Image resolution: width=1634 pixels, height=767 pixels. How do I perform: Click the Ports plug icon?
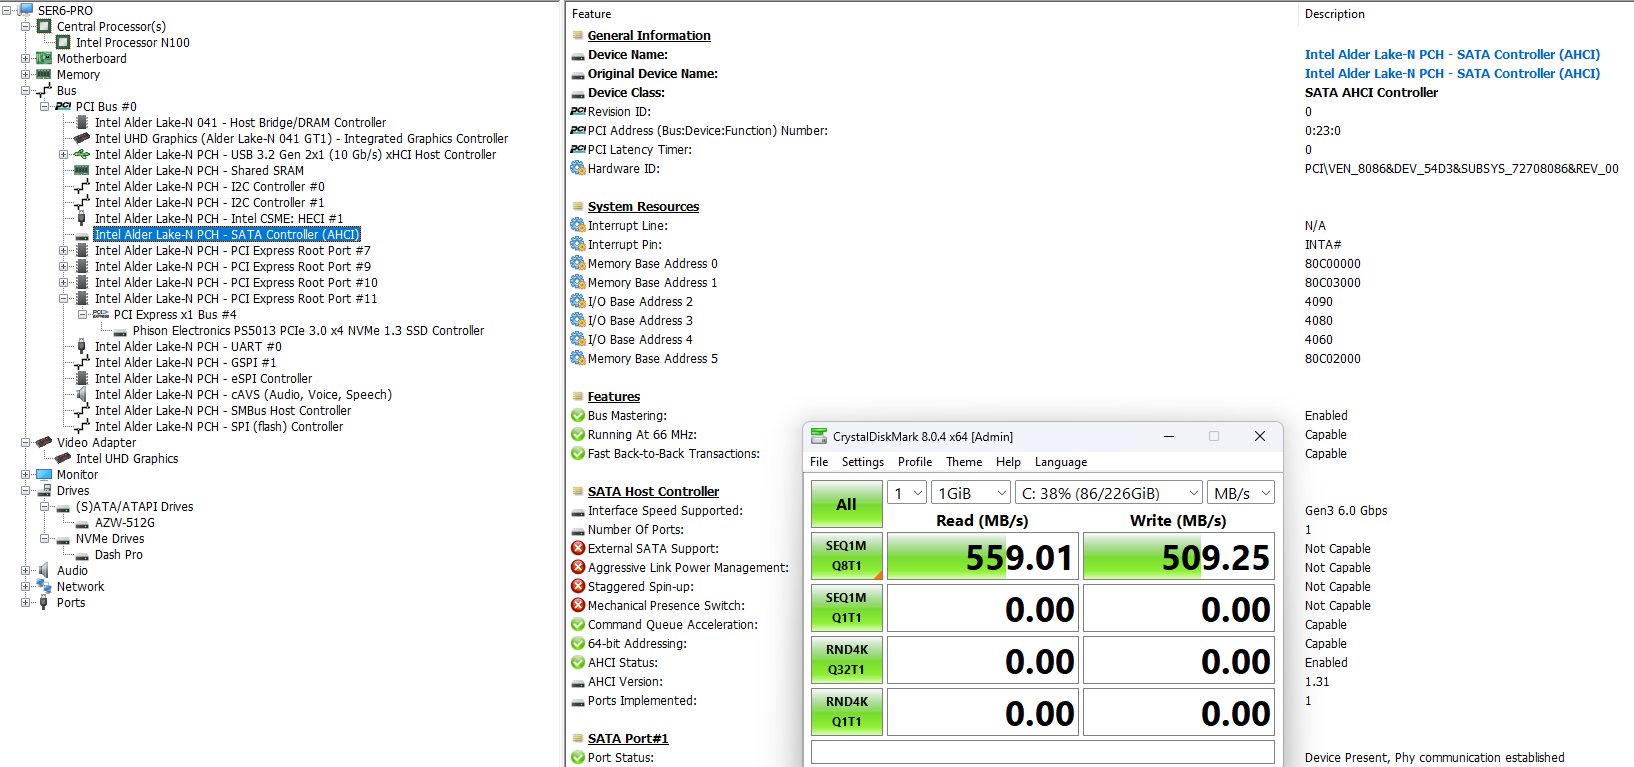44,602
